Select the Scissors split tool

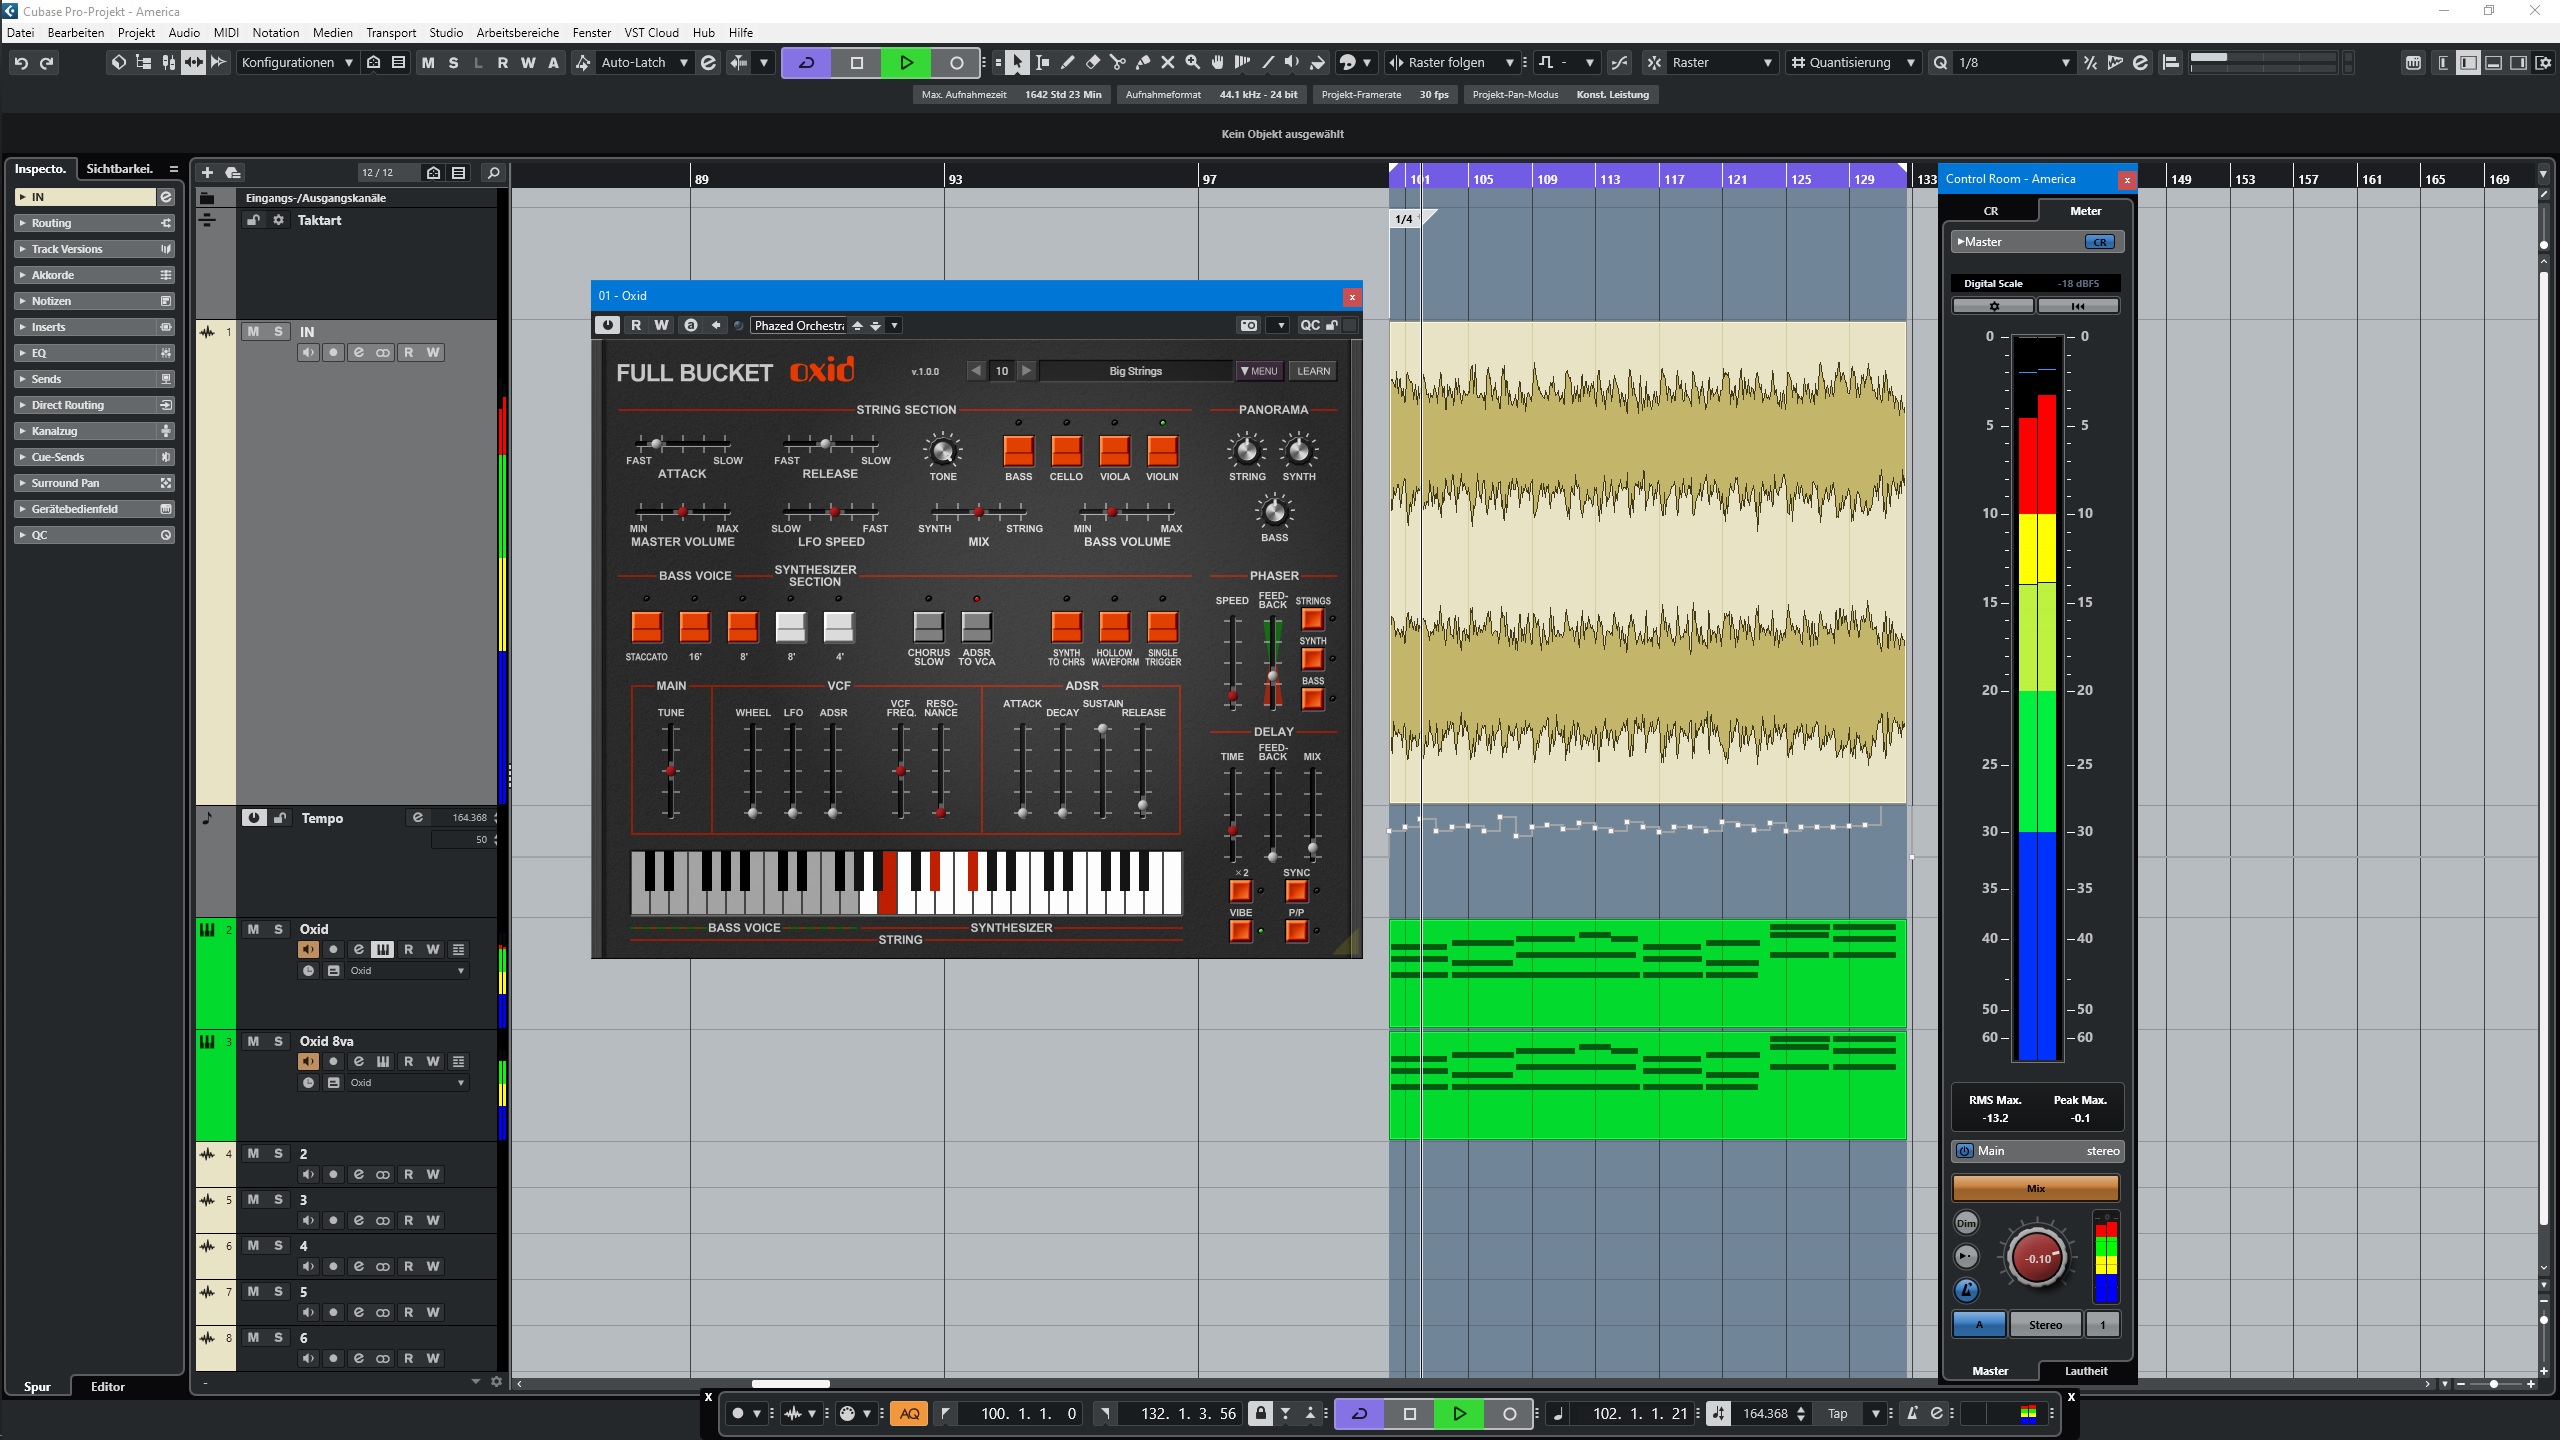click(1117, 62)
